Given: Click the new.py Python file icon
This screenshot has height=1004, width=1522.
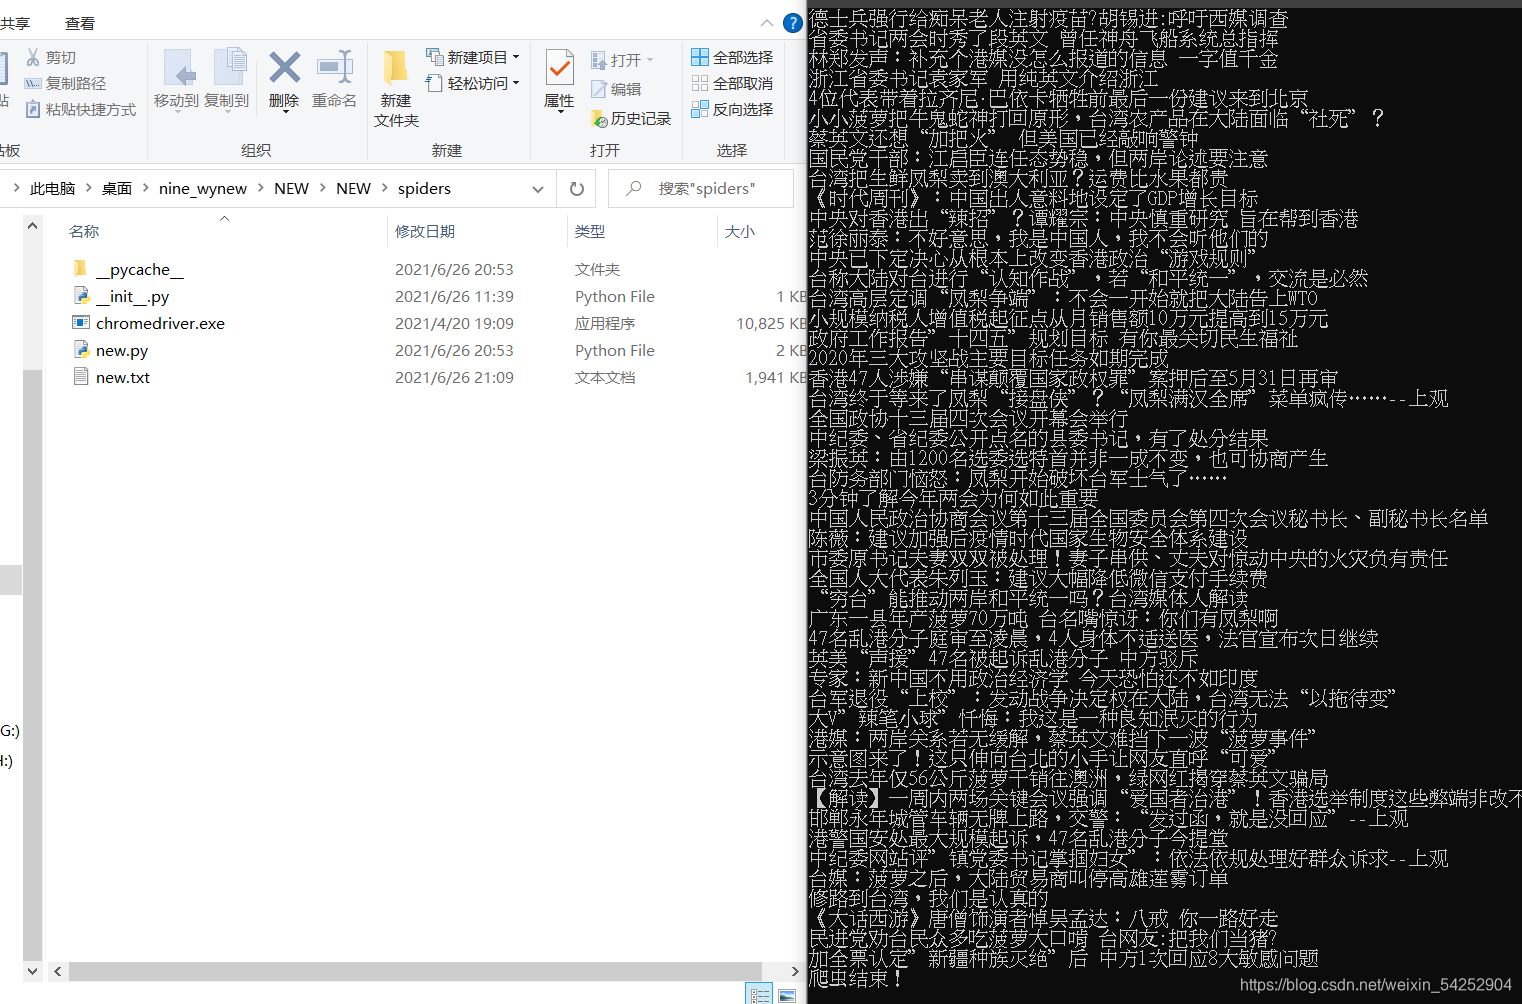Looking at the screenshot, I should 81,349.
